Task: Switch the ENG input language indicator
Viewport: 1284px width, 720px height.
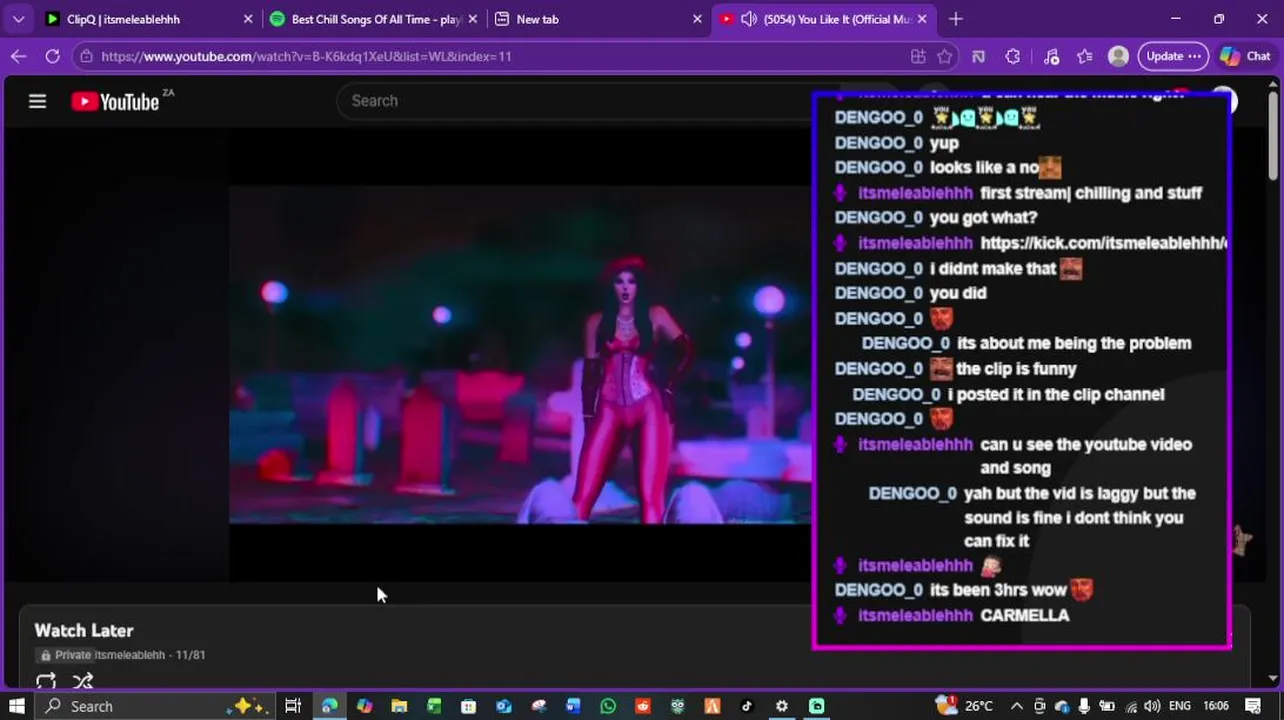Action: pyautogui.click(x=1180, y=706)
